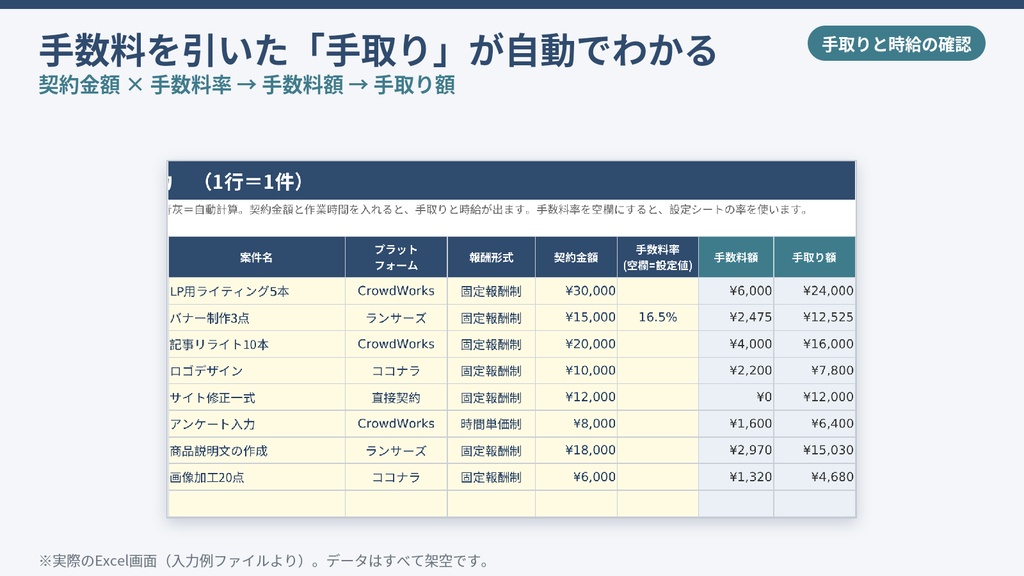Viewport: 1024px width, 576px height.
Task: Click the ¥12,000 take-home amount for サイト修正
Action: 814,398
